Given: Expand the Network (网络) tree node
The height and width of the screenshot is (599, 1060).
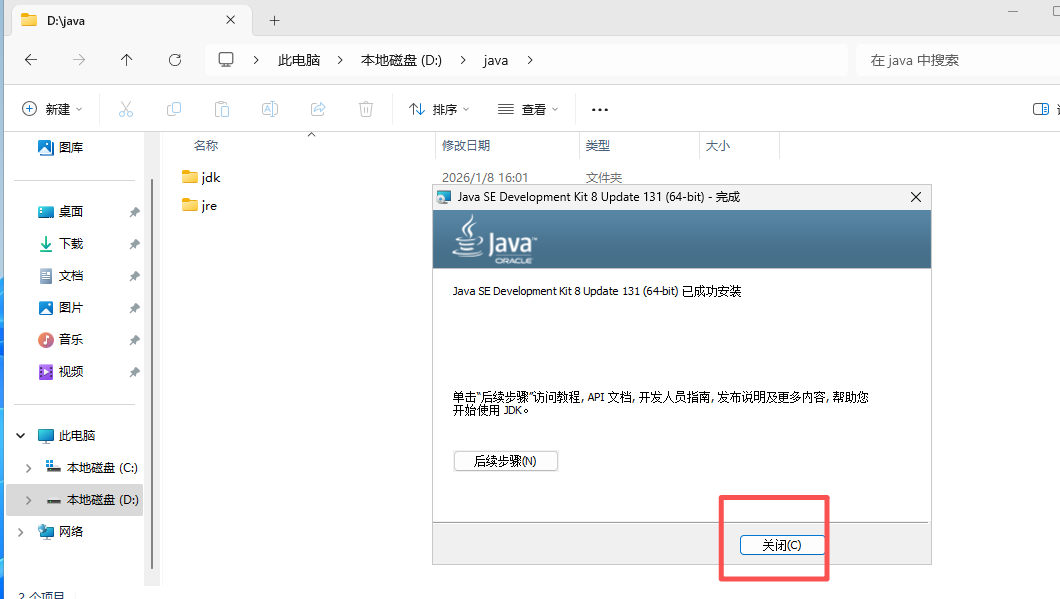Looking at the screenshot, I should point(21,532).
